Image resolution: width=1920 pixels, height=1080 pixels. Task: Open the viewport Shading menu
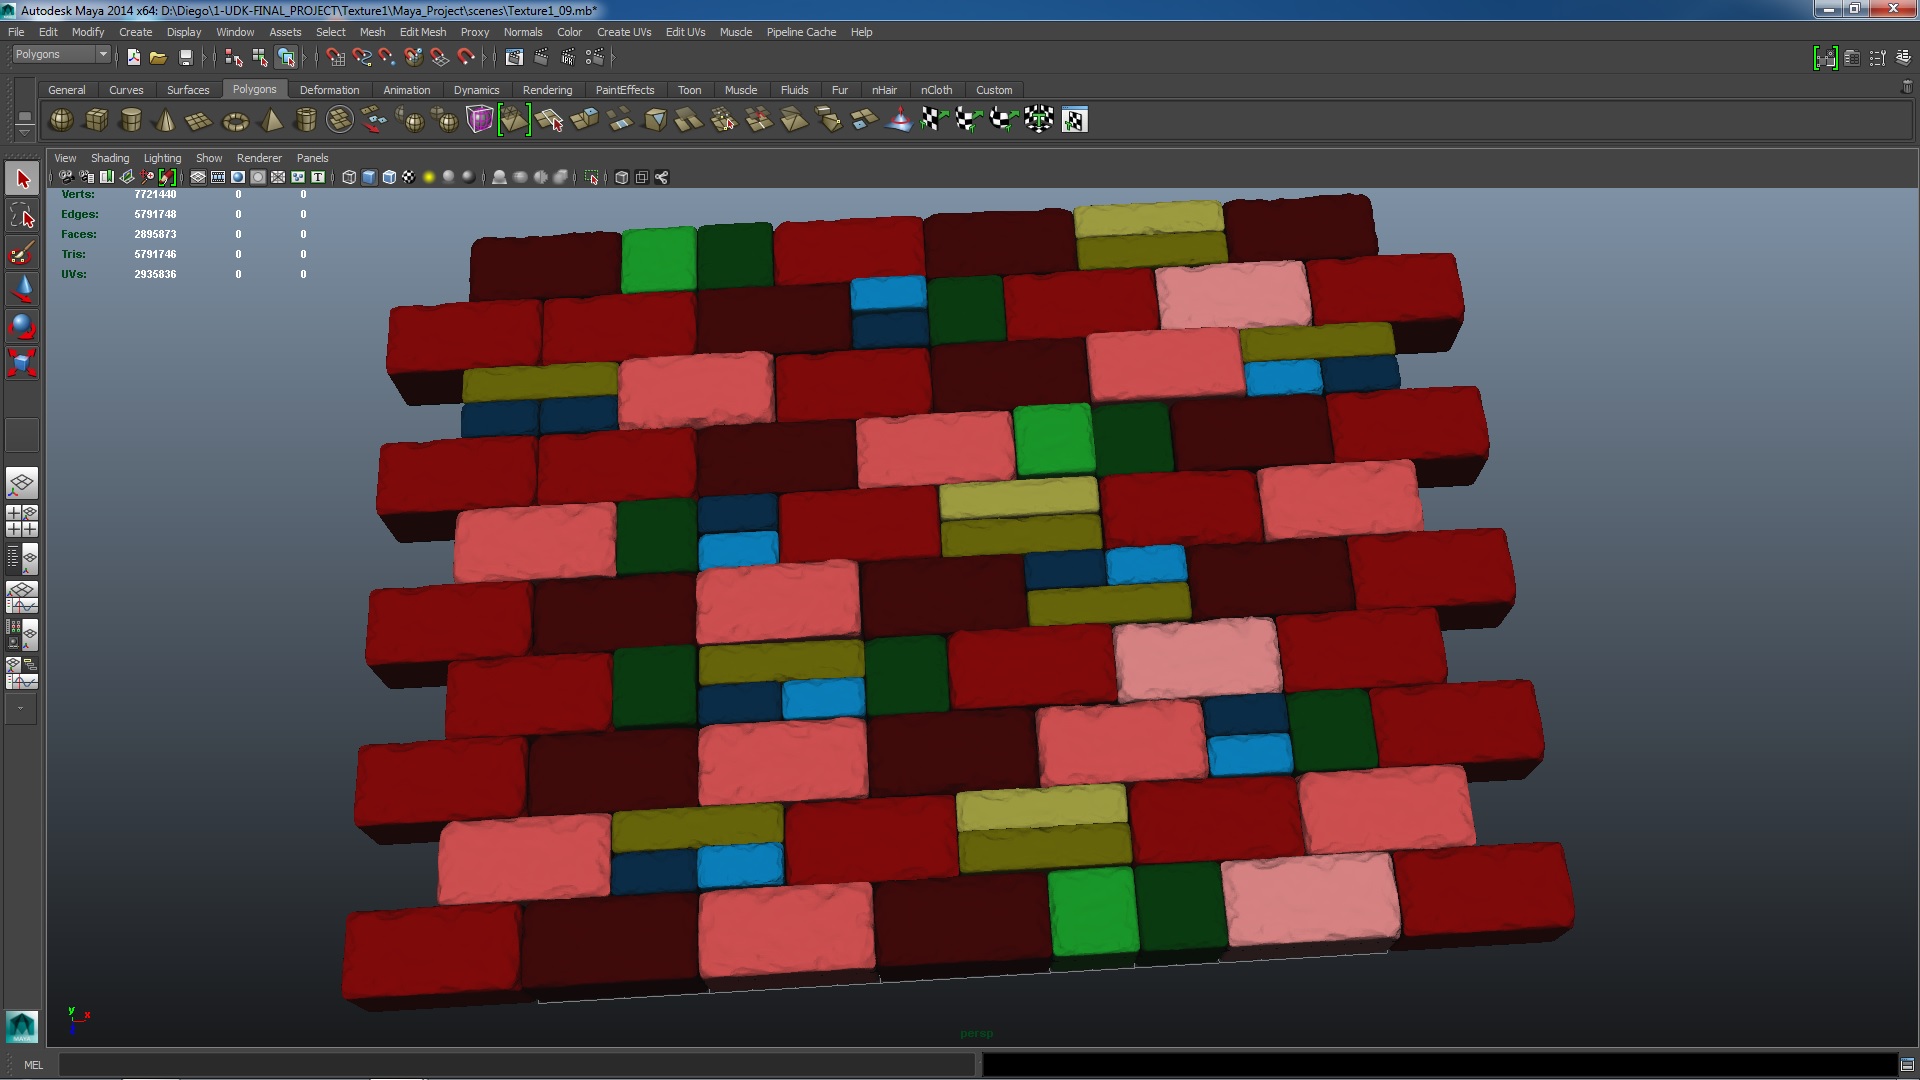(109, 158)
